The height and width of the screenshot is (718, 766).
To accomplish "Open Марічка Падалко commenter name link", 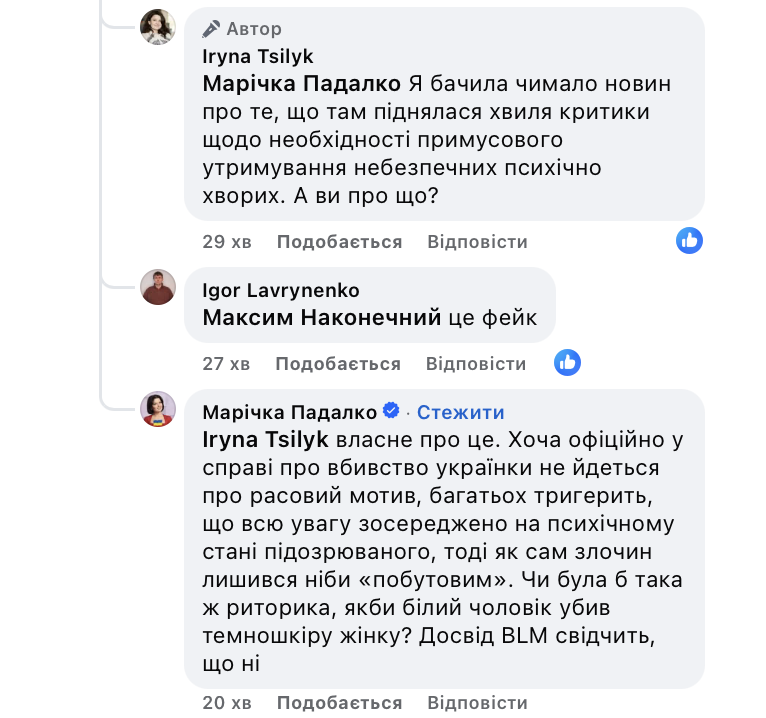I will click(289, 412).
